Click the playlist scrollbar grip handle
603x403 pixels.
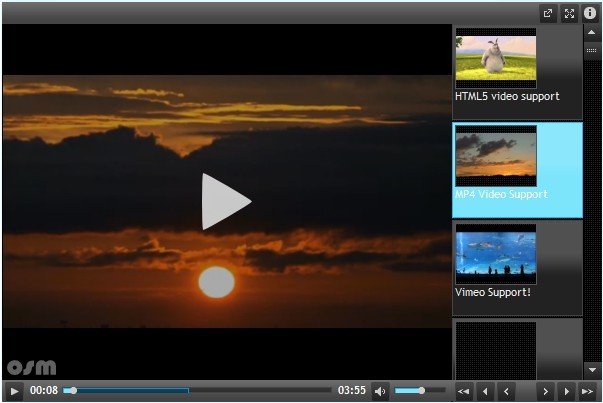tap(591, 51)
